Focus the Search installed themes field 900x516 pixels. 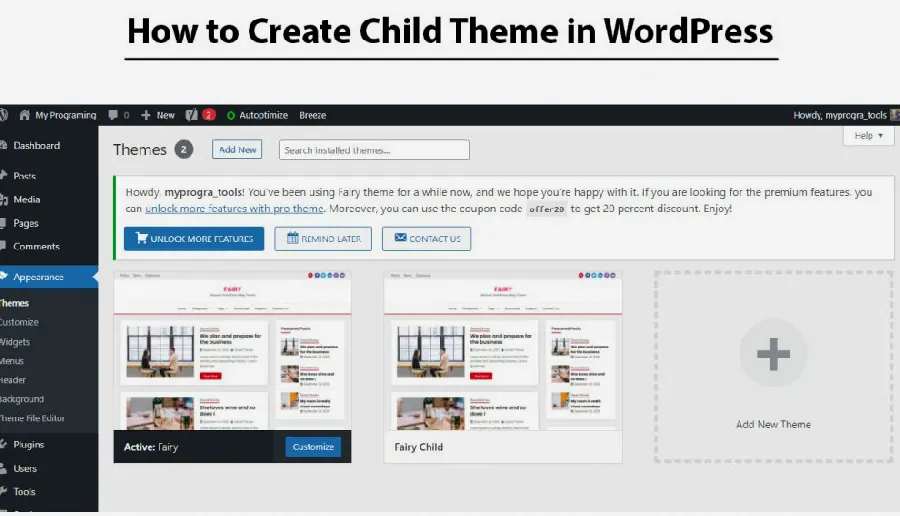[374, 150]
